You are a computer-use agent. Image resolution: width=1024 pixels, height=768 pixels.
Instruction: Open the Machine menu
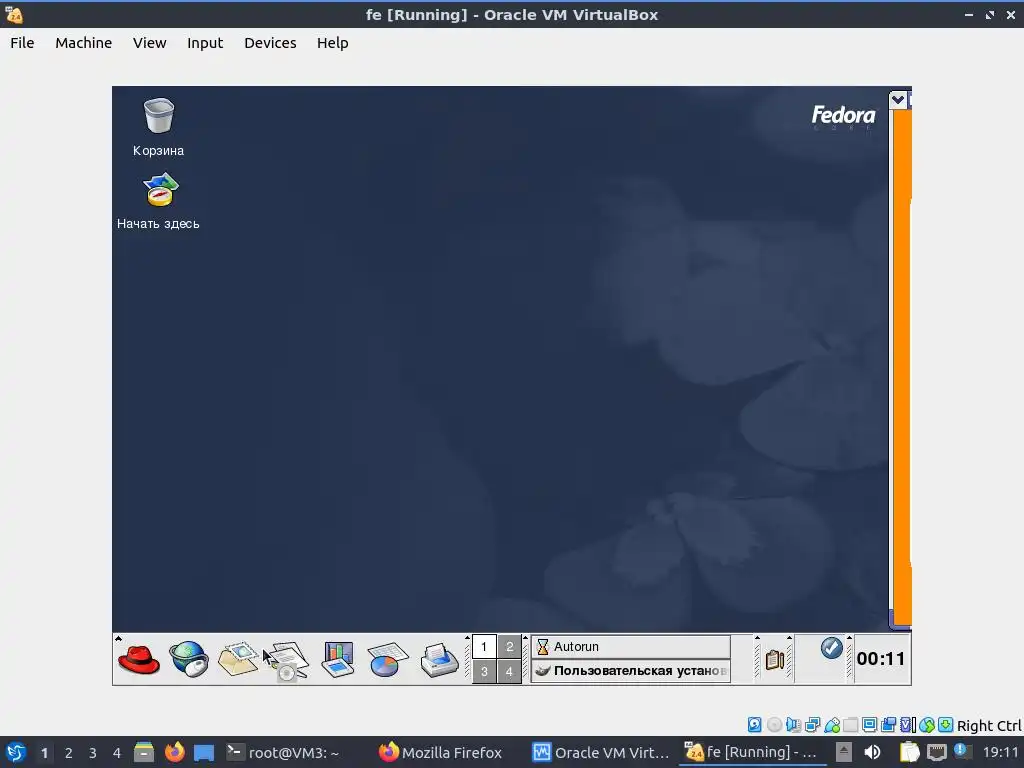pos(84,43)
